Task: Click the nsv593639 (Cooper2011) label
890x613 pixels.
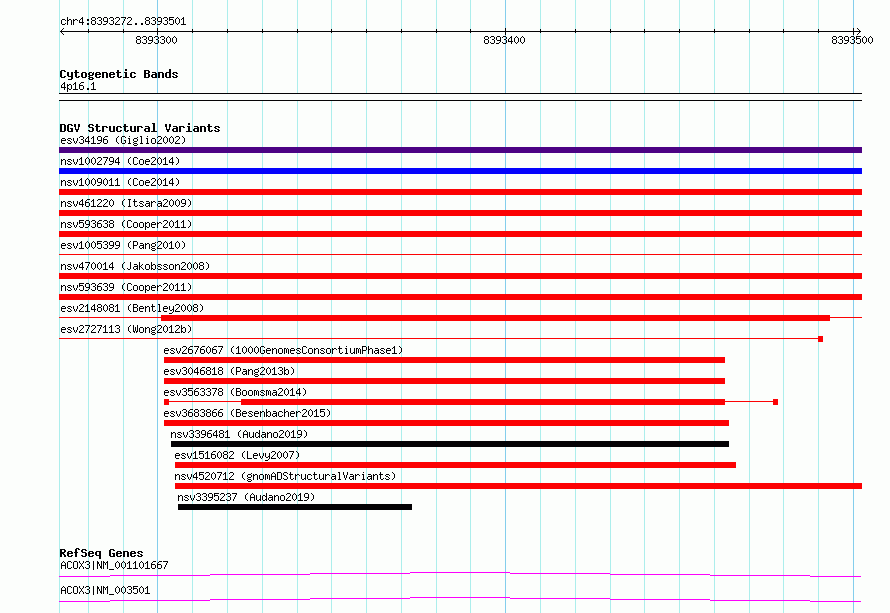Action: pyautogui.click(x=126, y=287)
